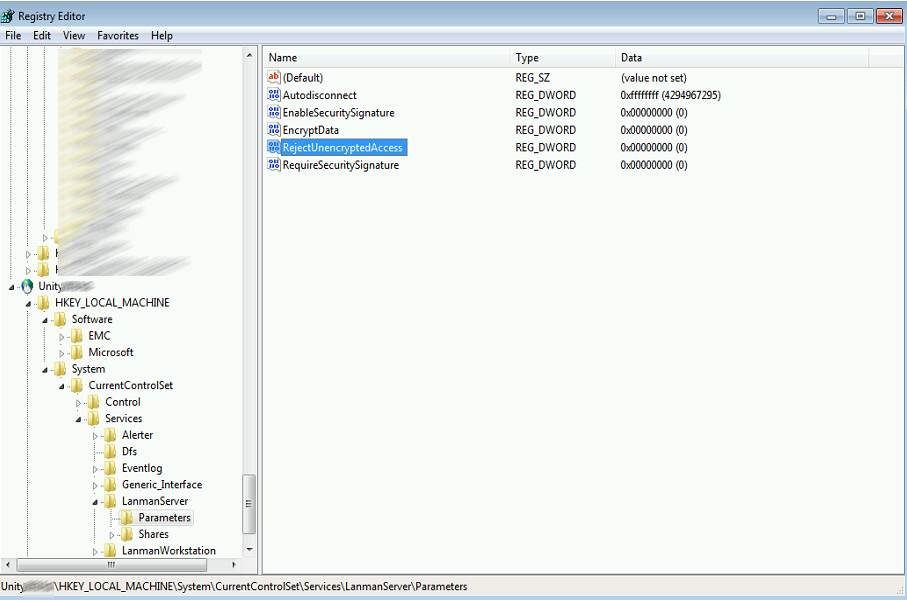Click the Alerter folder icon
Screen dimensions: 907x600
(110, 435)
